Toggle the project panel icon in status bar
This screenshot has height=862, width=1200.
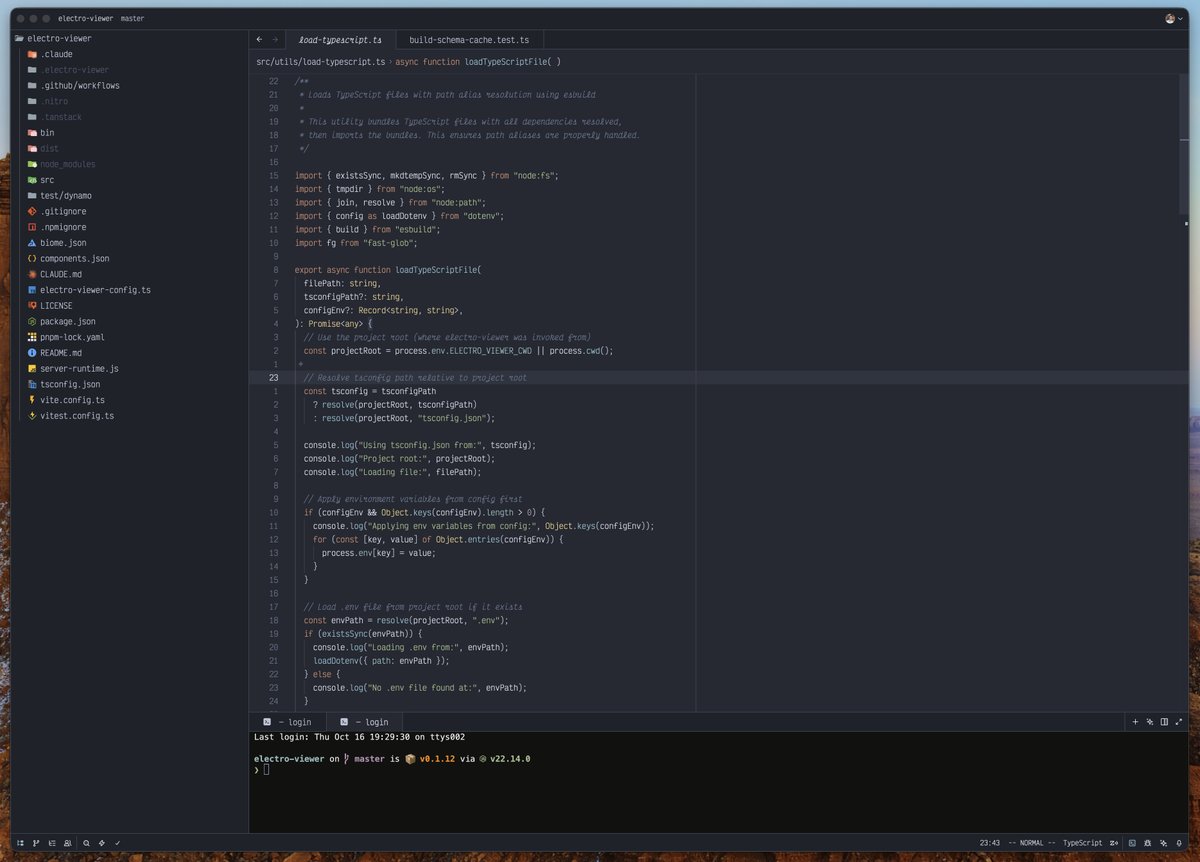20,843
